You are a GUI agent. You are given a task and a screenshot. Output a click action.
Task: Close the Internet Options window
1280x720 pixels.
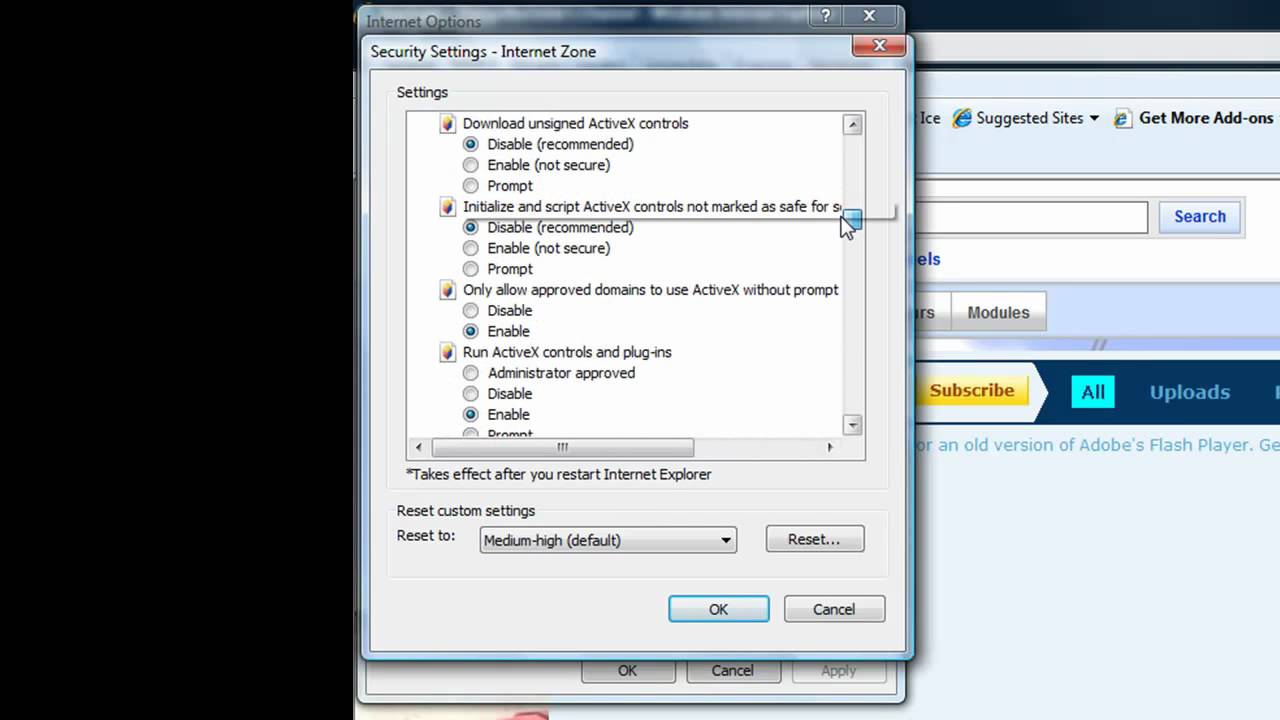(870, 16)
